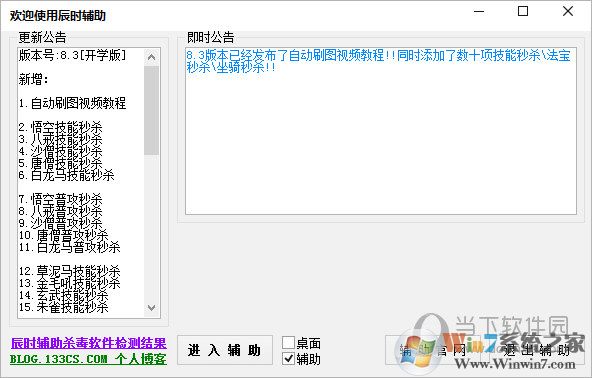Select the line 2.悟空技能秒杀
The width and height of the screenshot is (592, 378).
pyautogui.click(x=60, y=127)
